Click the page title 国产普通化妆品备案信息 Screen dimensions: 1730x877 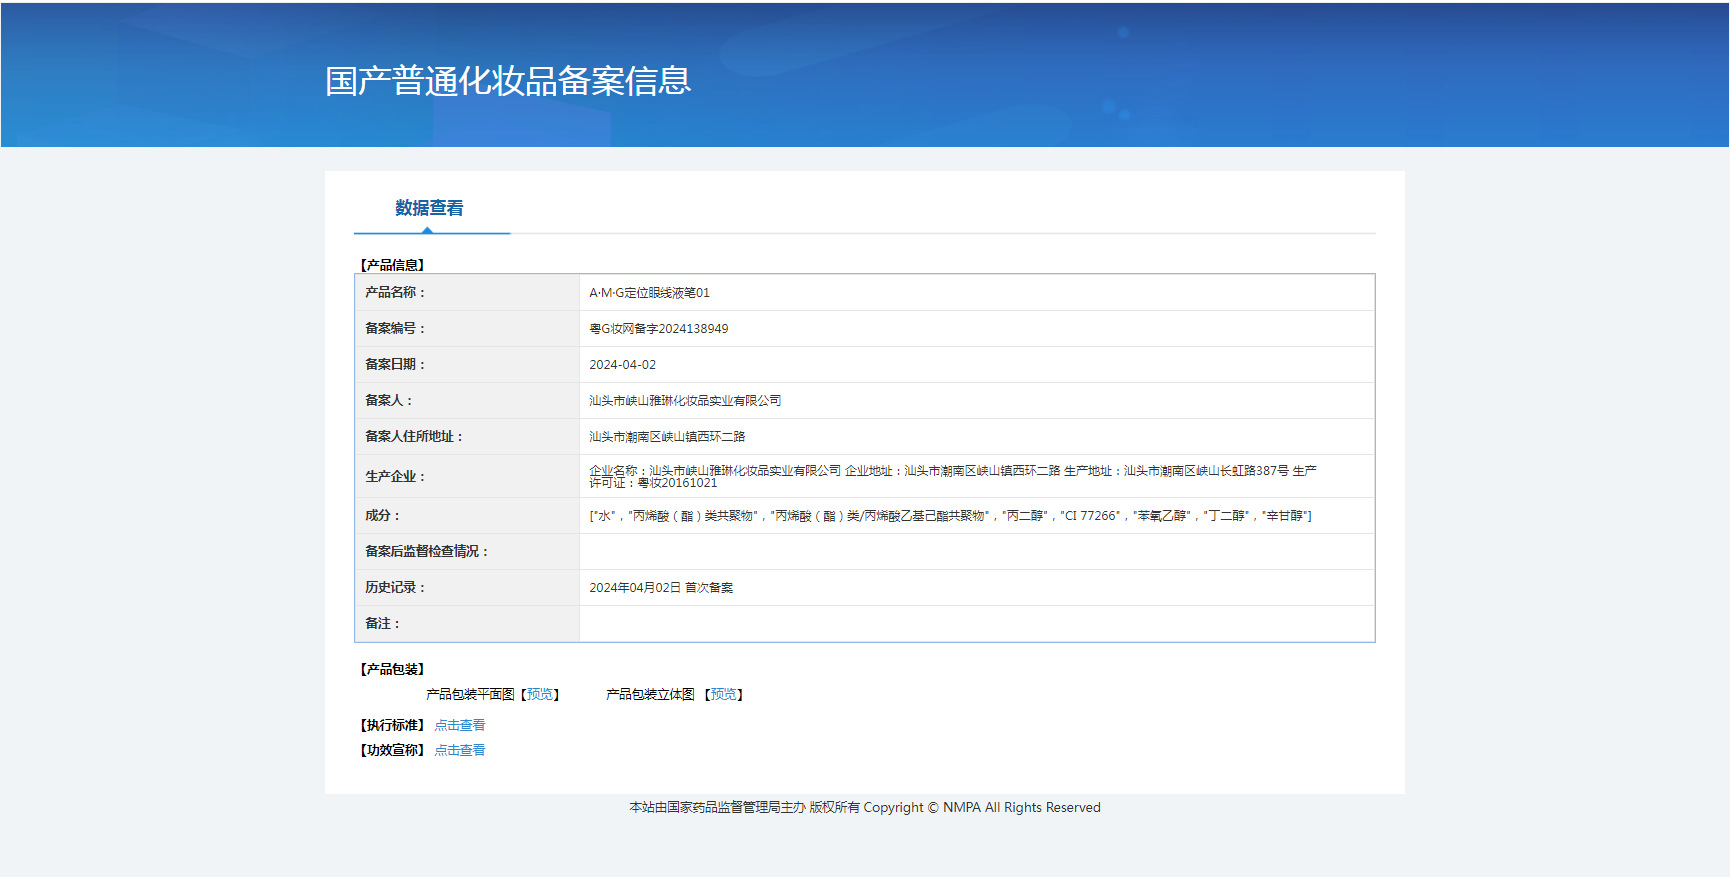coord(508,81)
